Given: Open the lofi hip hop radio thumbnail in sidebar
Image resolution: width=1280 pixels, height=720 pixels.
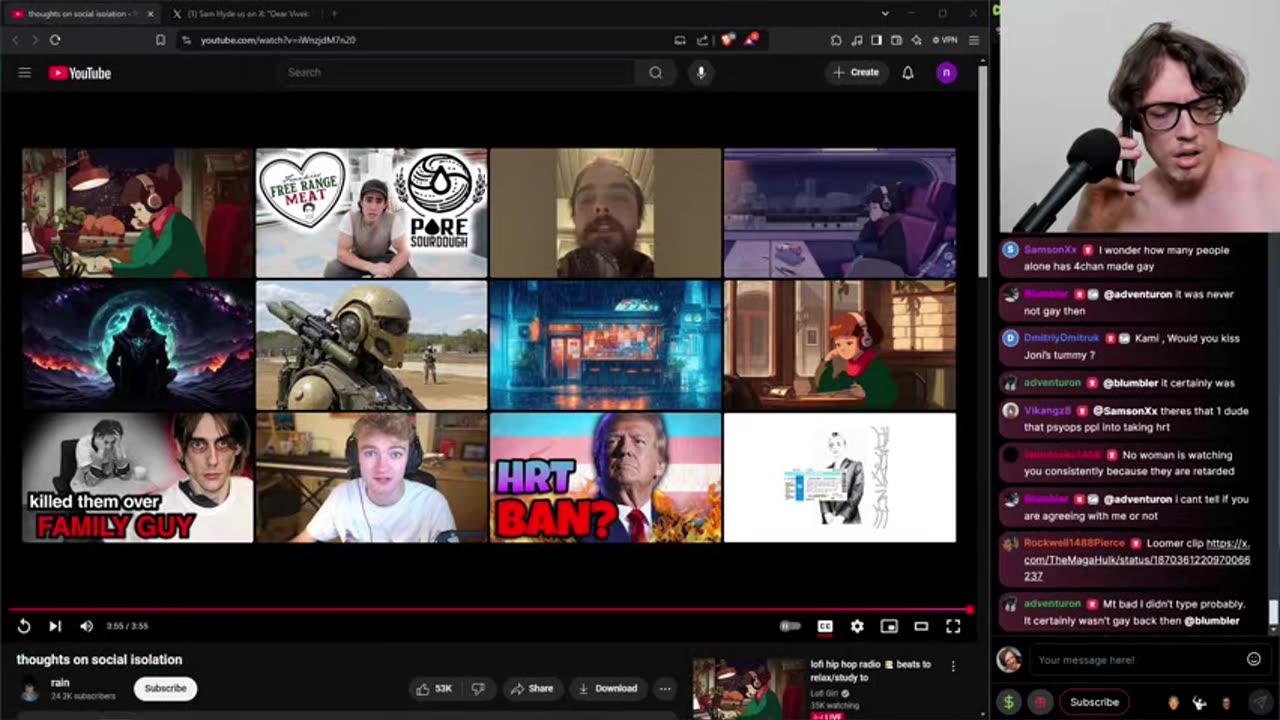Looking at the screenshot, I should pyautogui.click(x=747, y=688).
